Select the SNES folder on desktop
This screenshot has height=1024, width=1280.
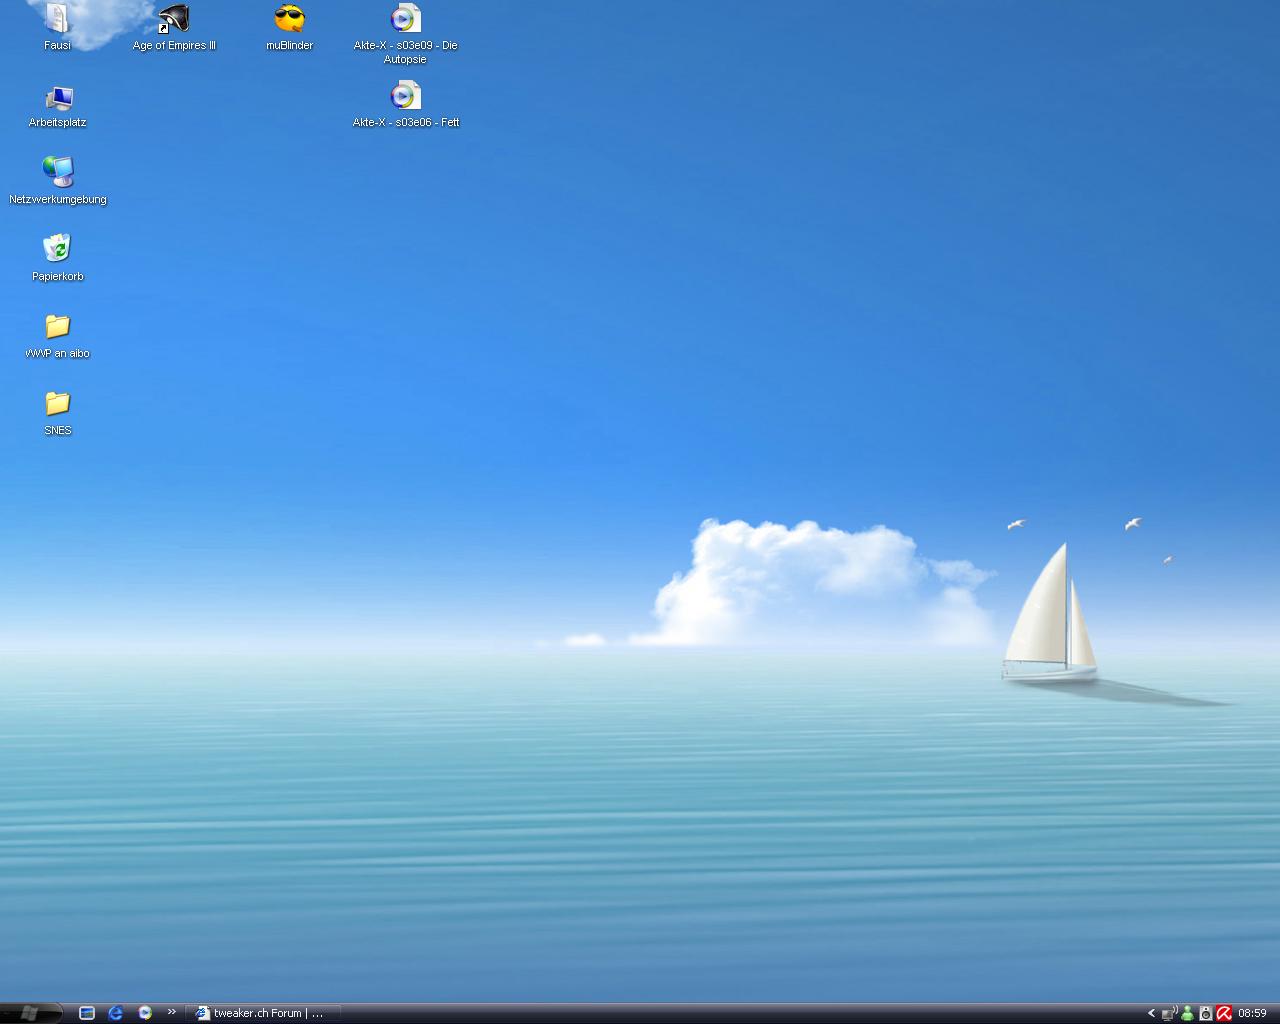pyautogui.click(x=57, y=404)
